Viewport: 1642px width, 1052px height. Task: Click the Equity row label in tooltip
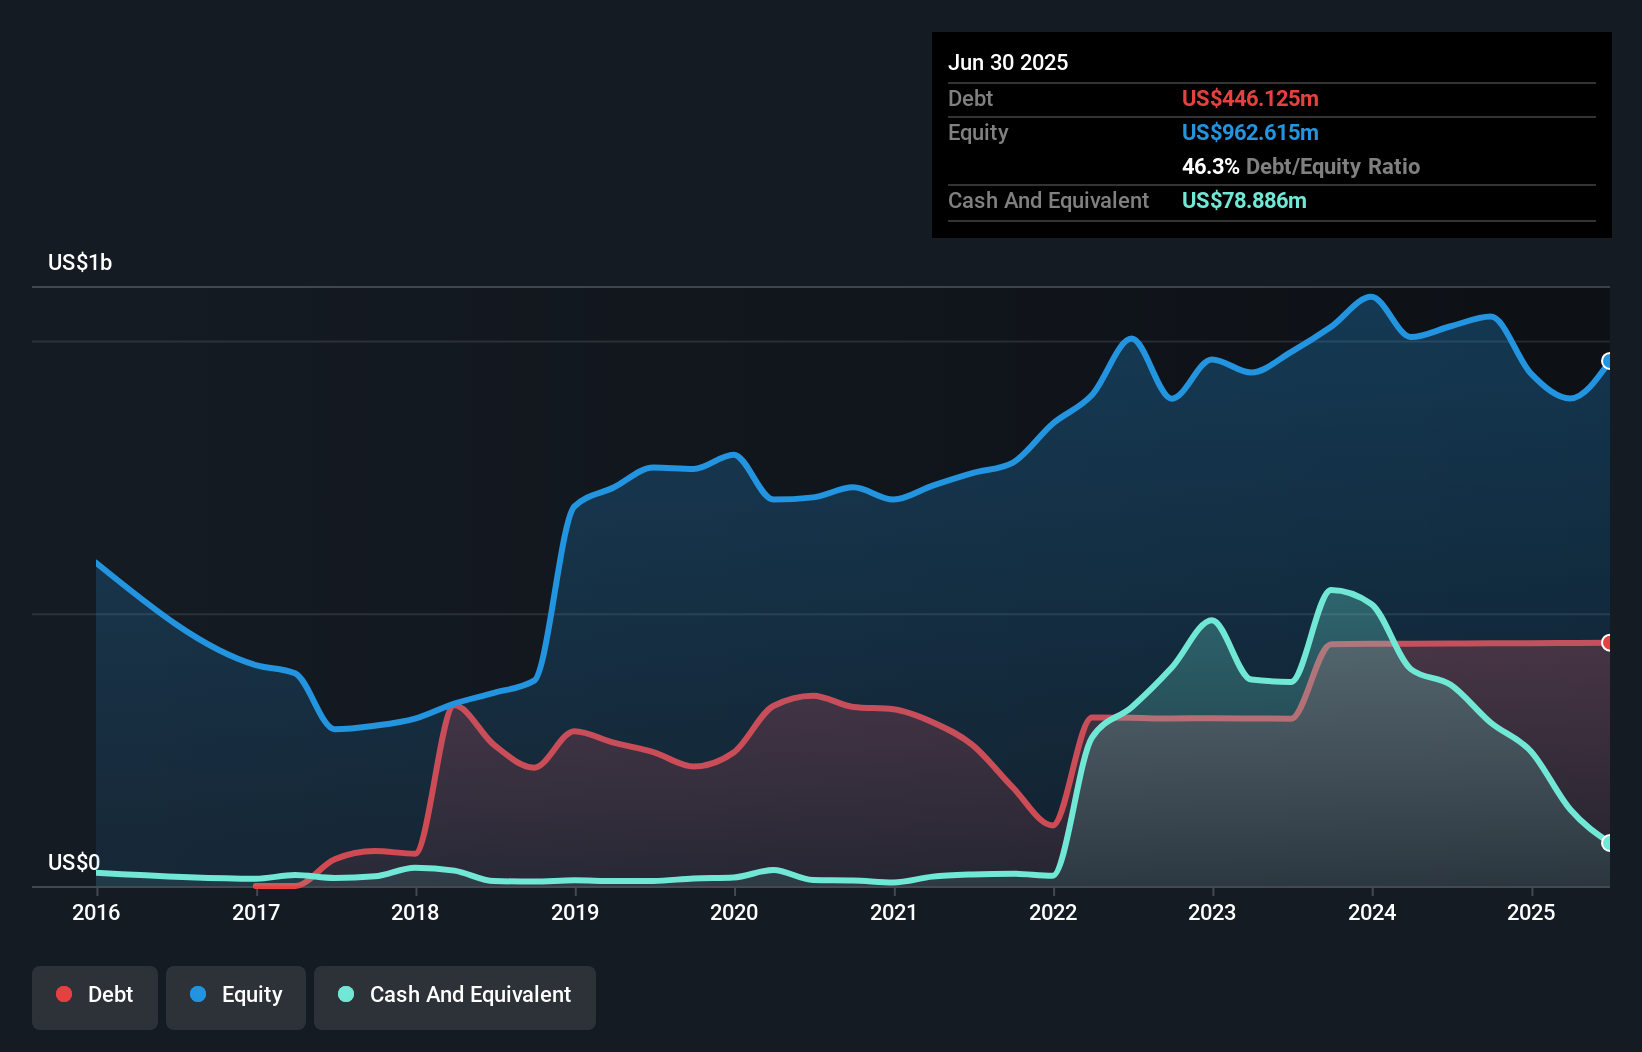(x=978, y=133)
